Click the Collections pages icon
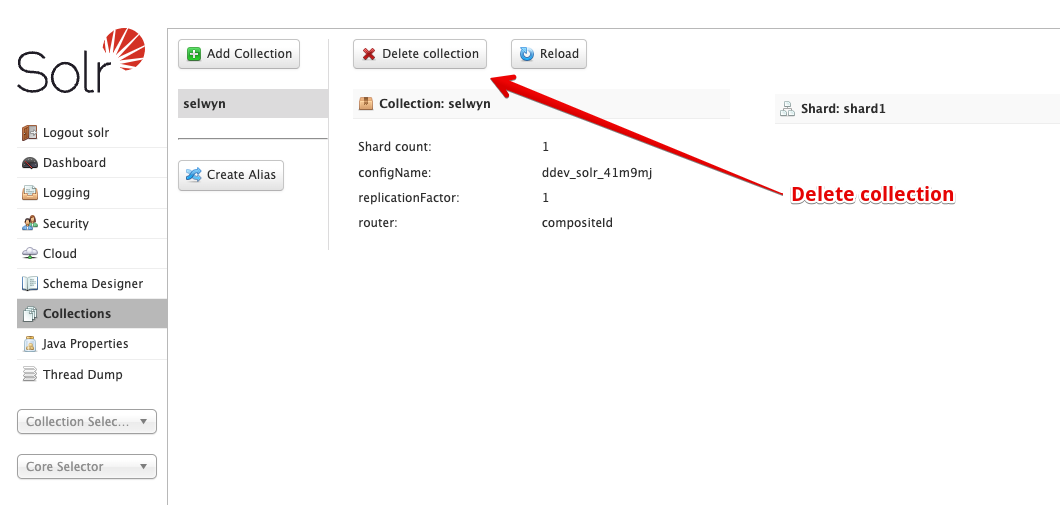The image size is (1060, 505). 29,314
